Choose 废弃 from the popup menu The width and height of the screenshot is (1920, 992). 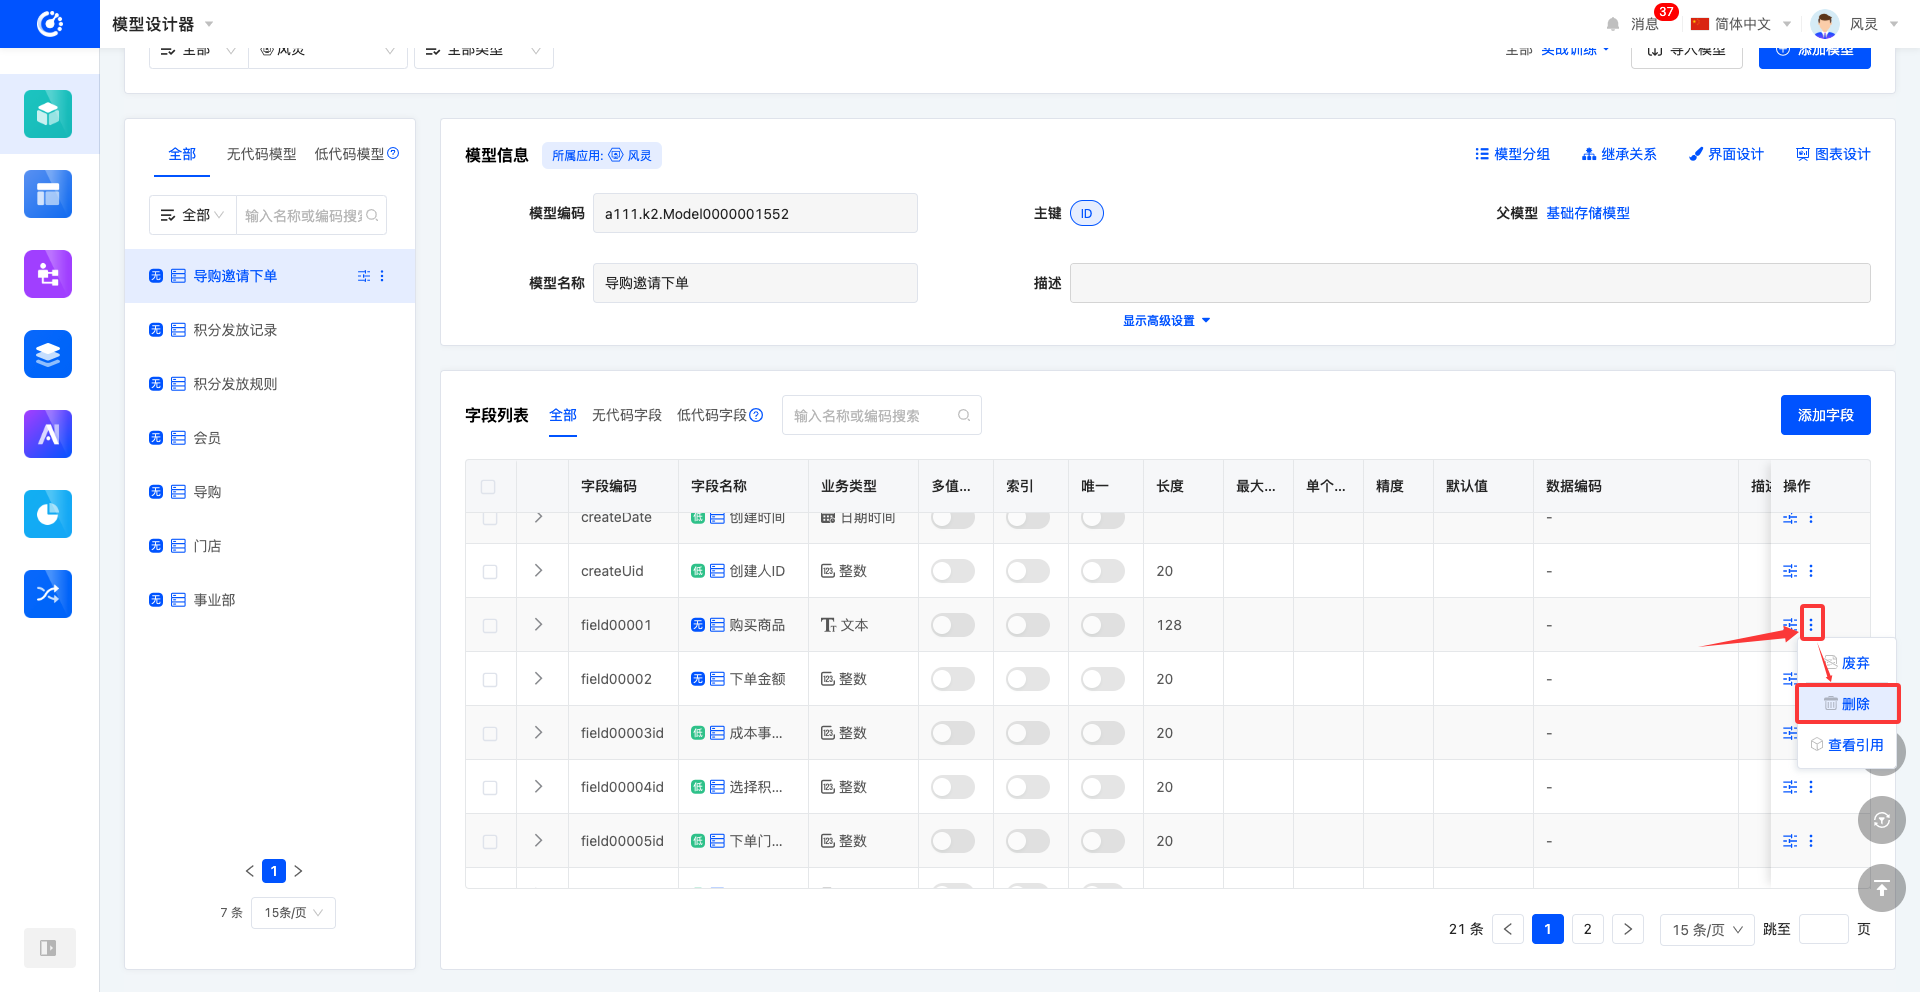click(1846, 663)
